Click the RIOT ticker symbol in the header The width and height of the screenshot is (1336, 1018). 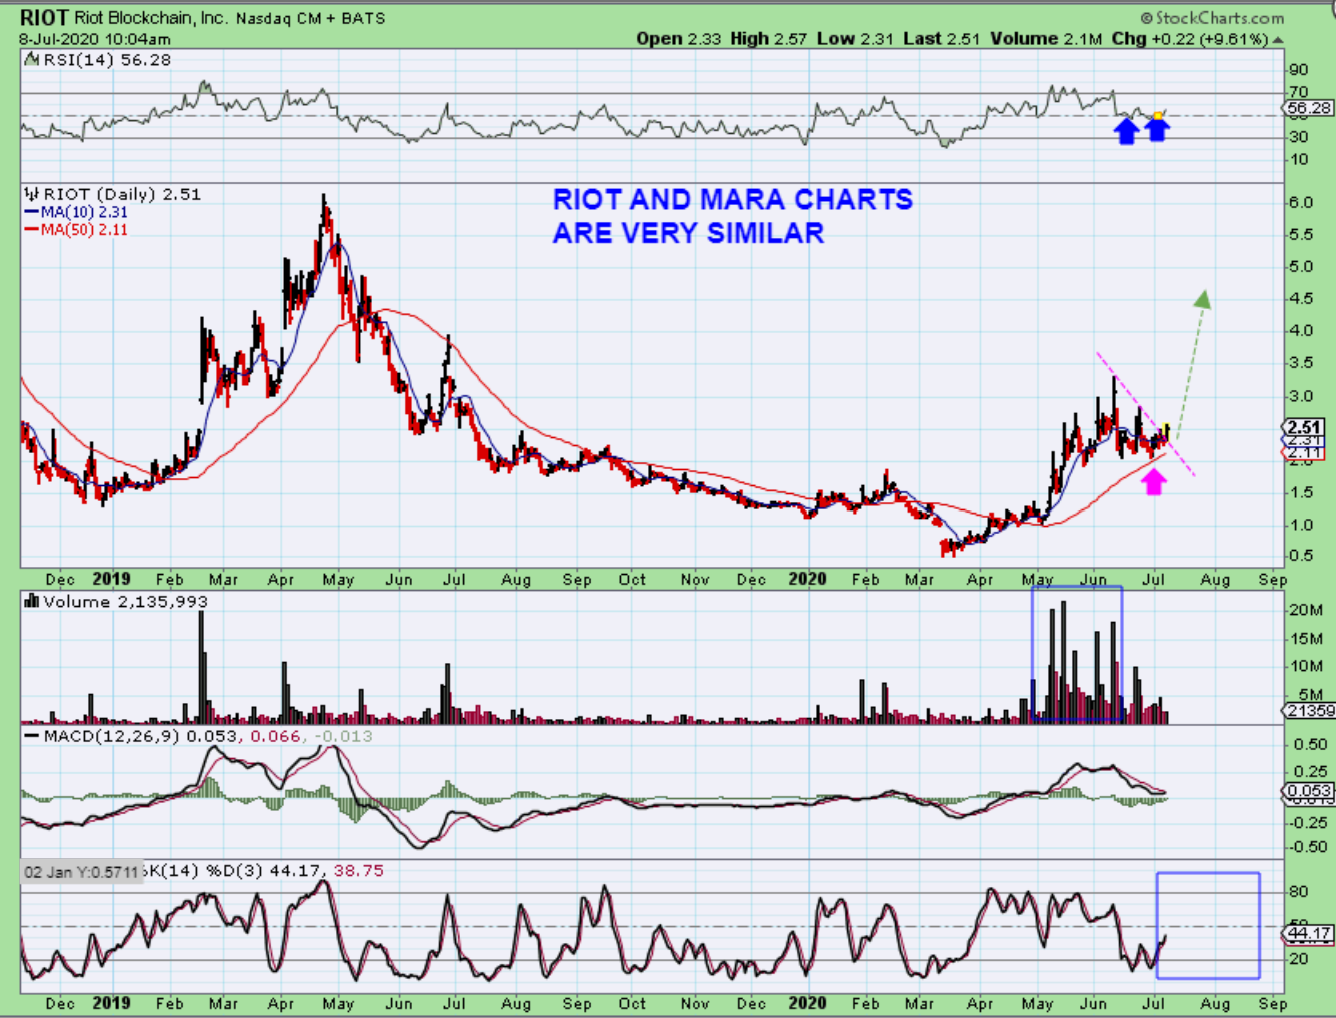(44, 17)
